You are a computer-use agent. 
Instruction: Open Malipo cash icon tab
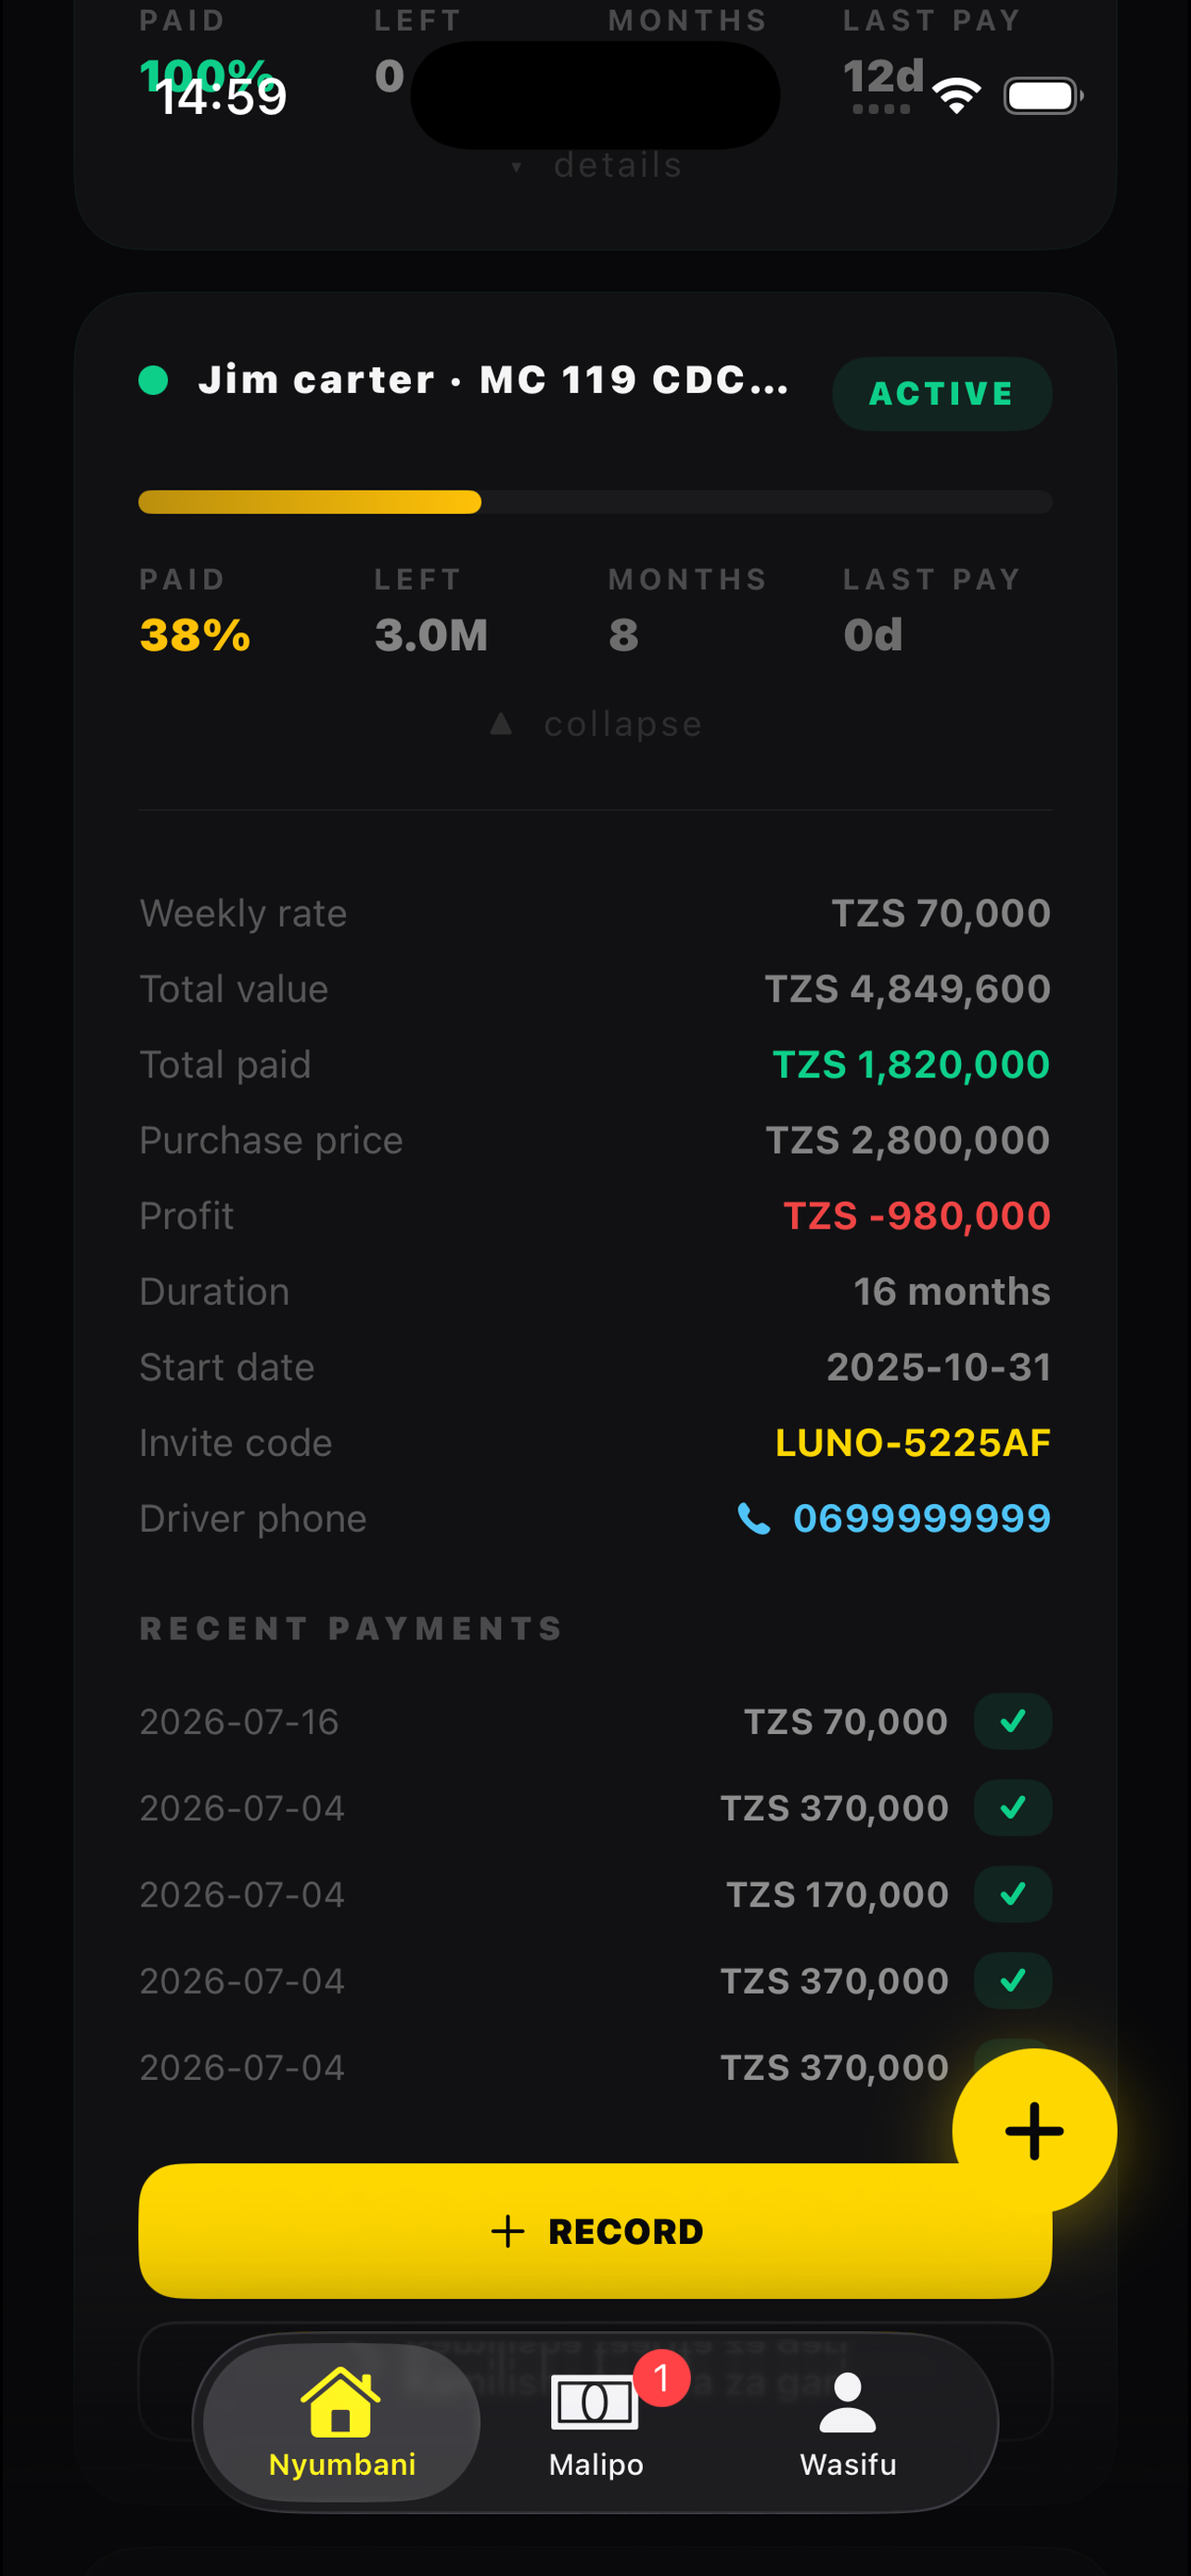595,2402
